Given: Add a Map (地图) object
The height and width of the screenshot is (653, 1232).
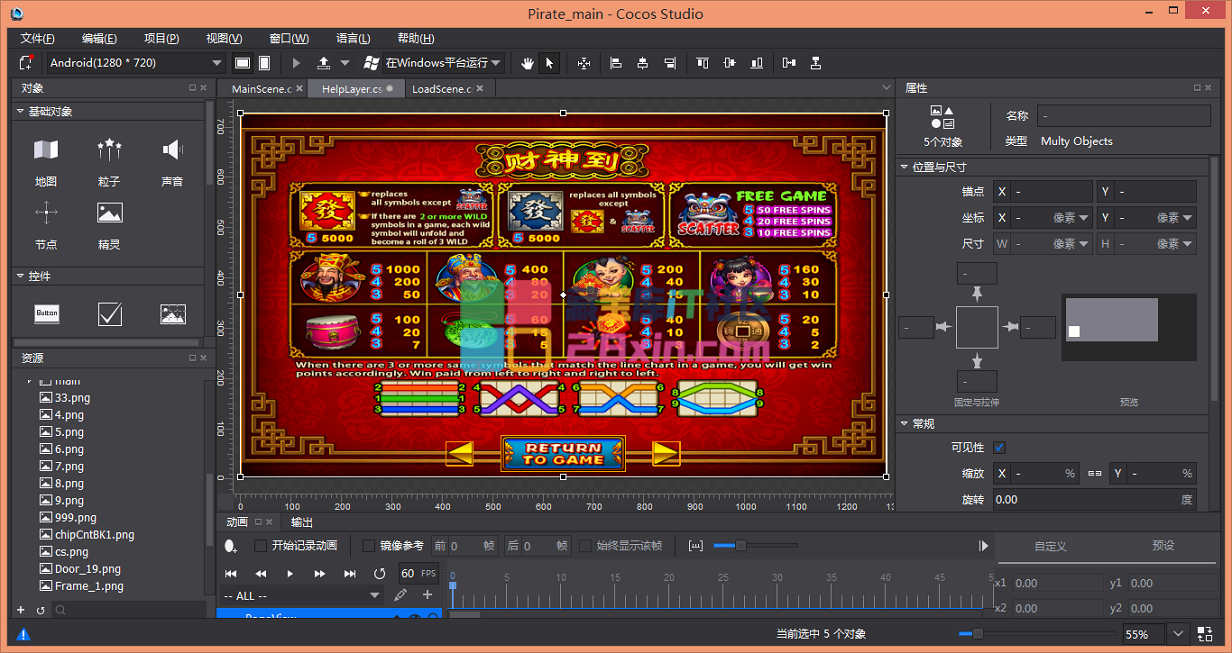Looking at the screenshot, I should (46, 161).
